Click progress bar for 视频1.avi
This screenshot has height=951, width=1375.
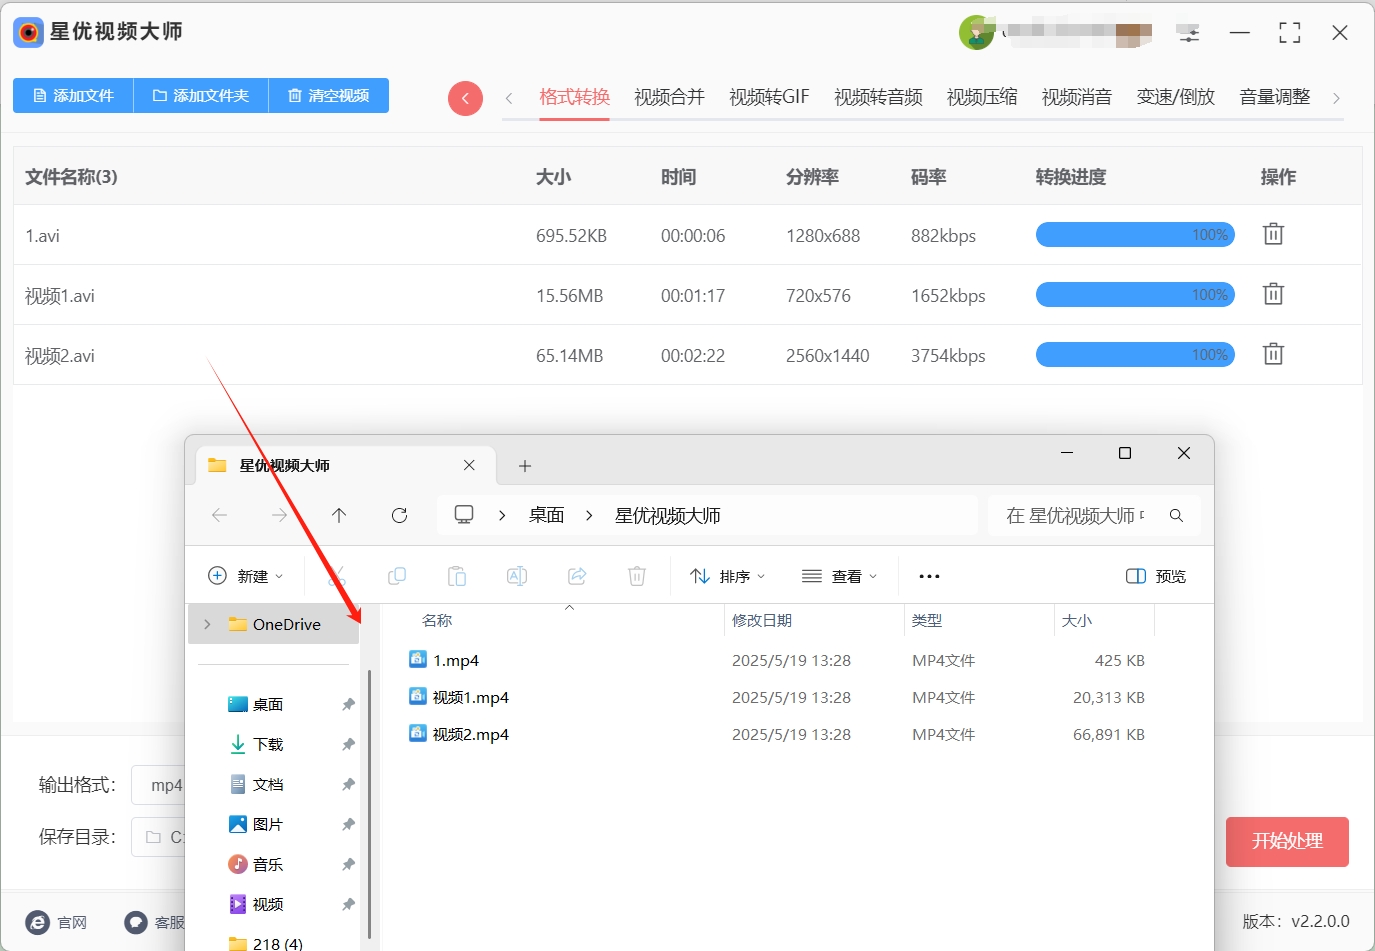pos(1135,295)
